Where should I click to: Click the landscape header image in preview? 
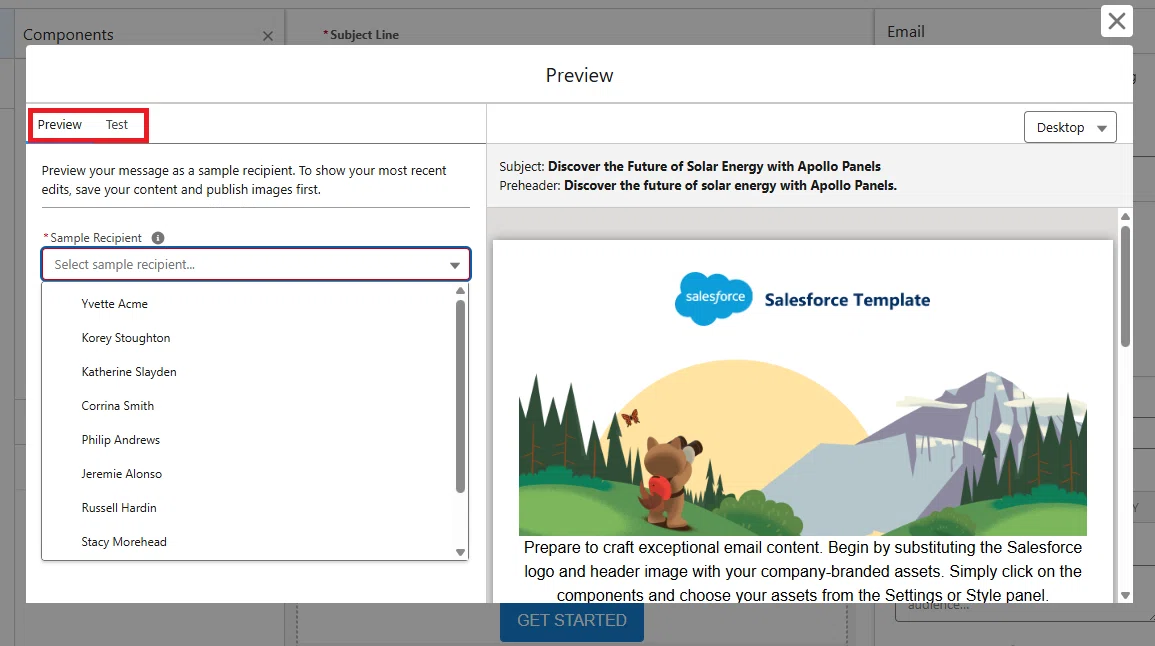[802, 447]
